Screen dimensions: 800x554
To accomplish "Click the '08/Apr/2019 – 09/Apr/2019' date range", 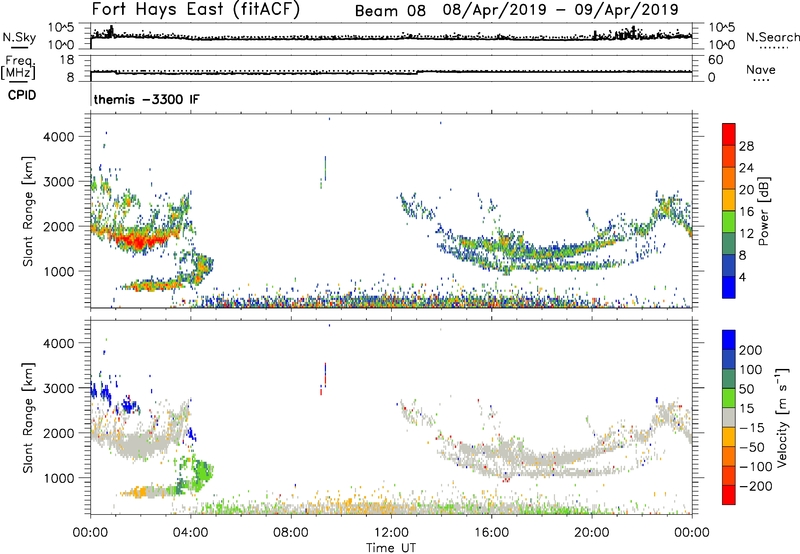I will [x=561, y=10].
